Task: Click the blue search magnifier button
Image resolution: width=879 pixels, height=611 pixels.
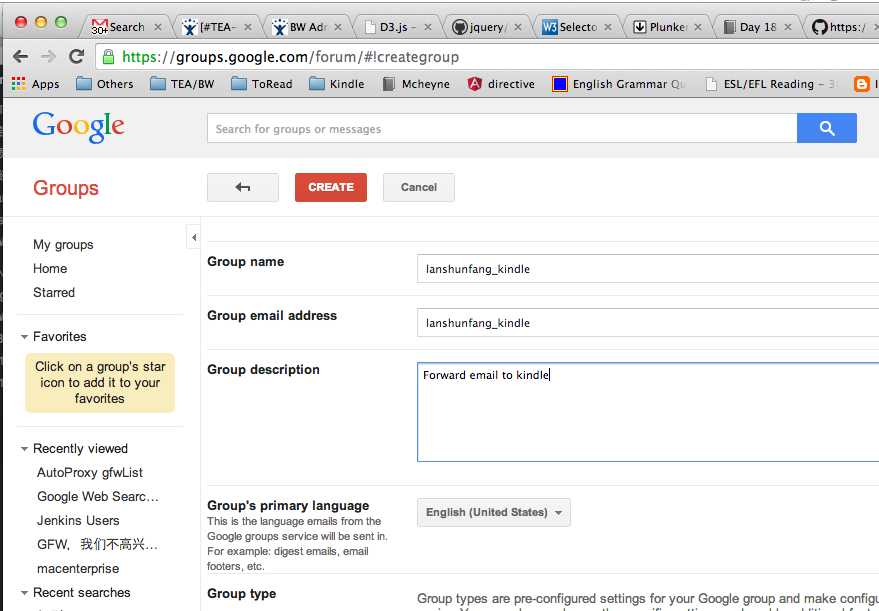Action: 826,128
